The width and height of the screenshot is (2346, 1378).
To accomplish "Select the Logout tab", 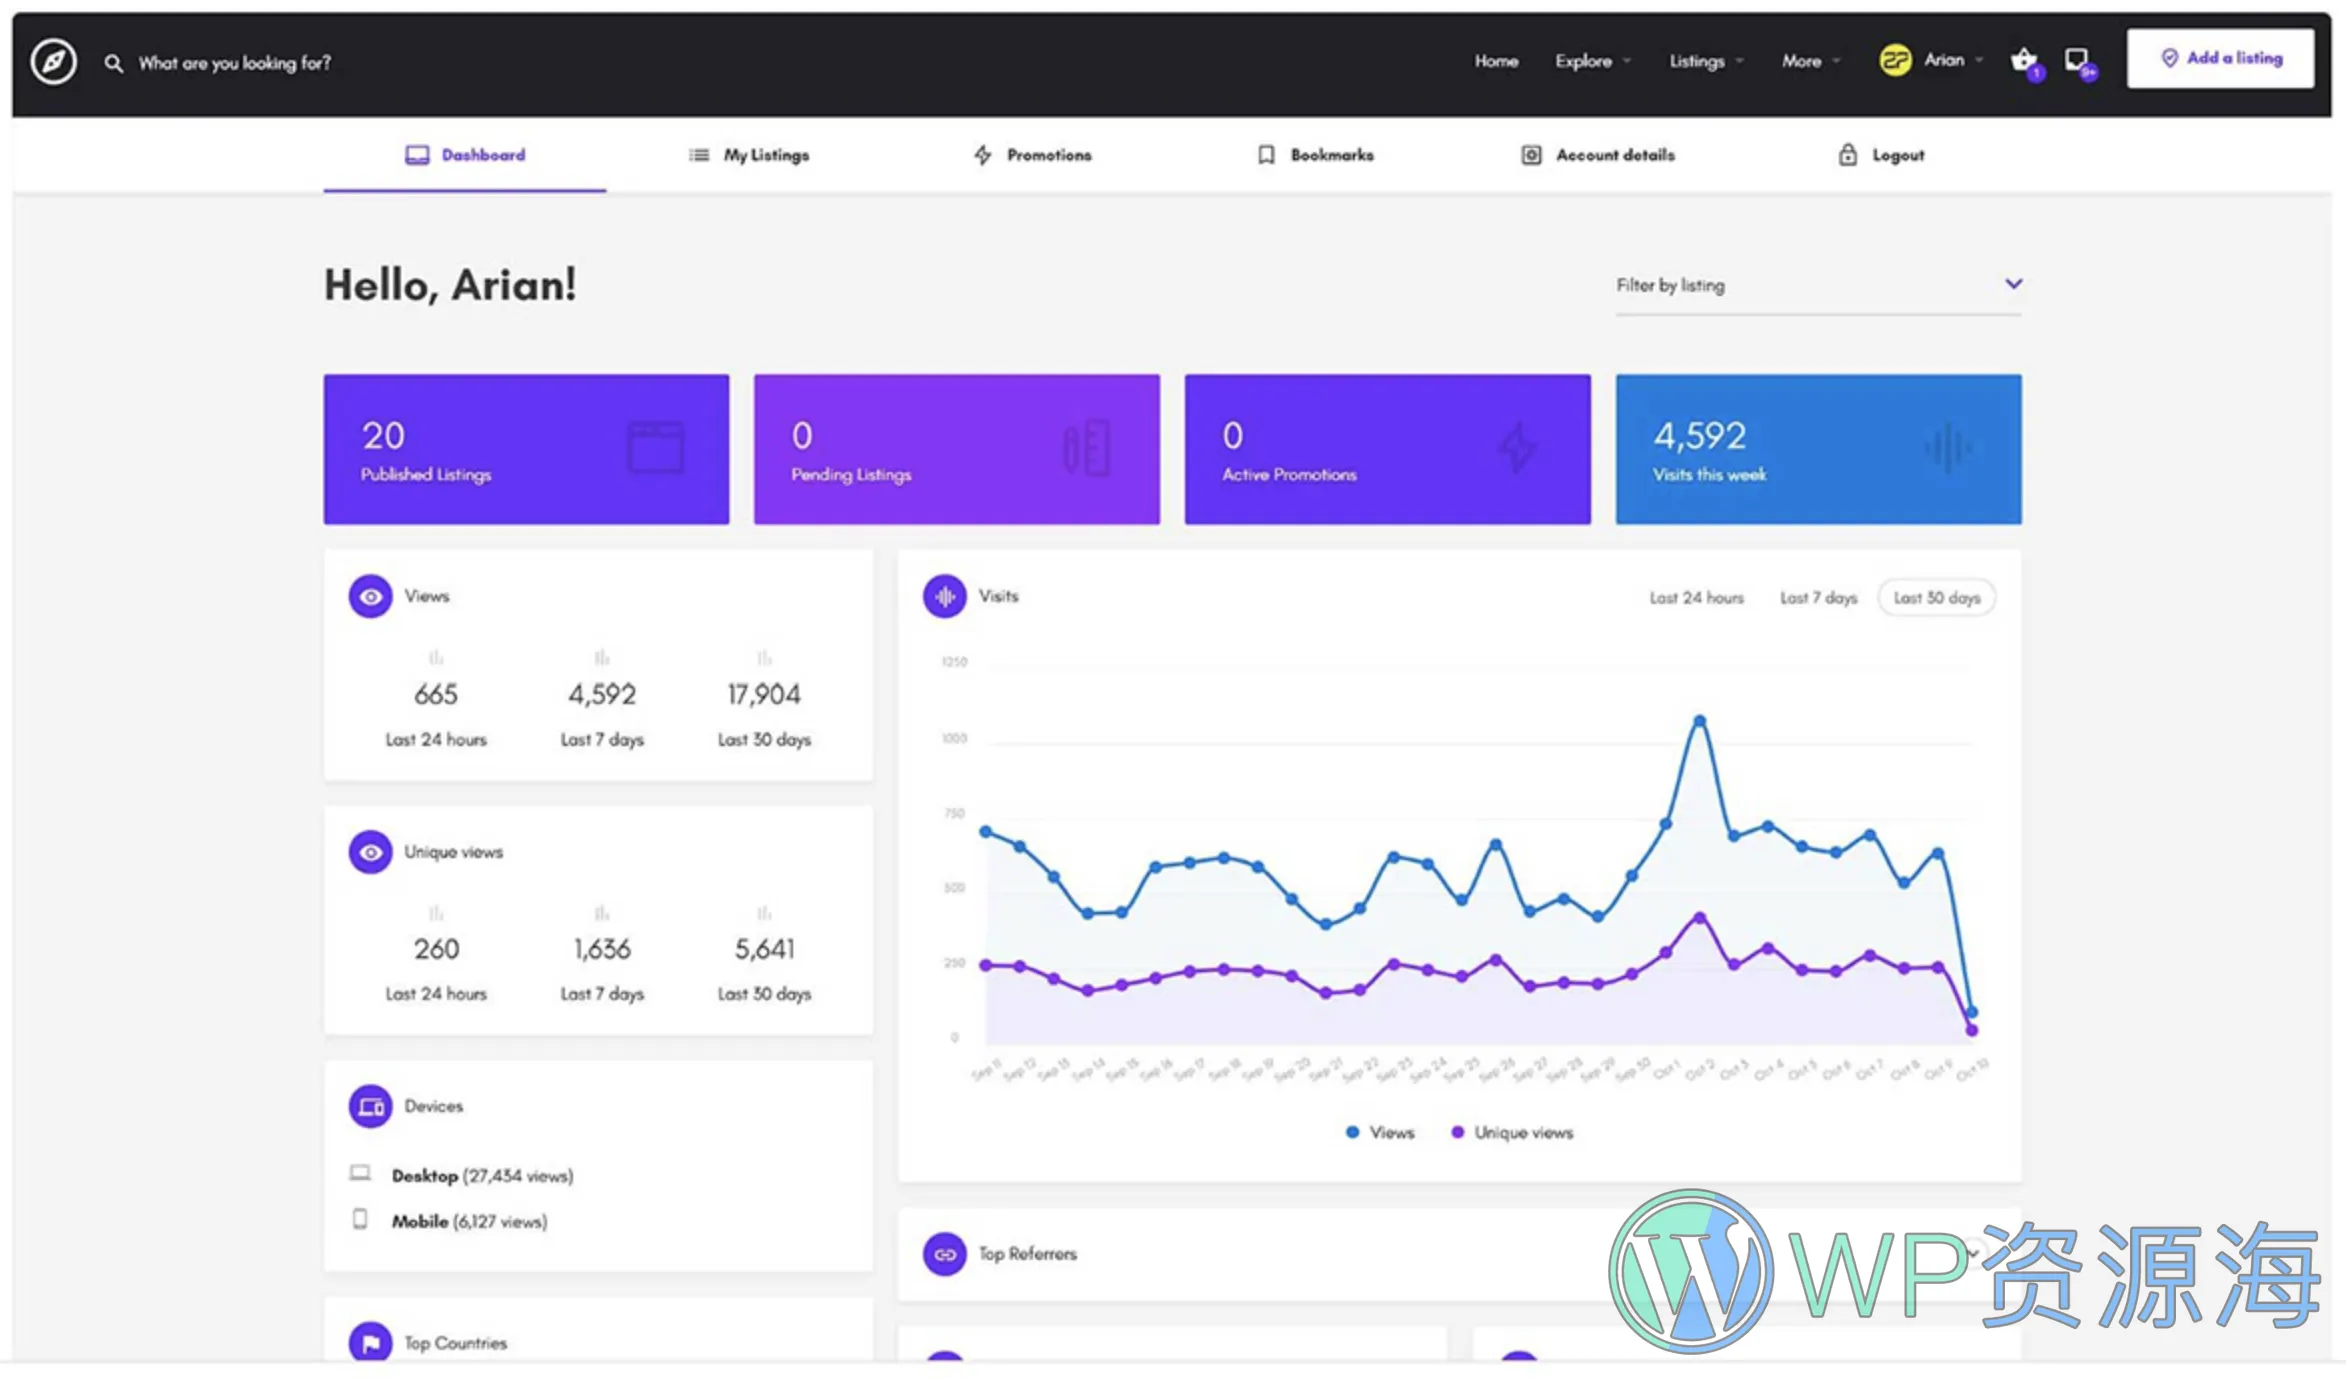I will pyautogui.click(x=1880, y=155).
